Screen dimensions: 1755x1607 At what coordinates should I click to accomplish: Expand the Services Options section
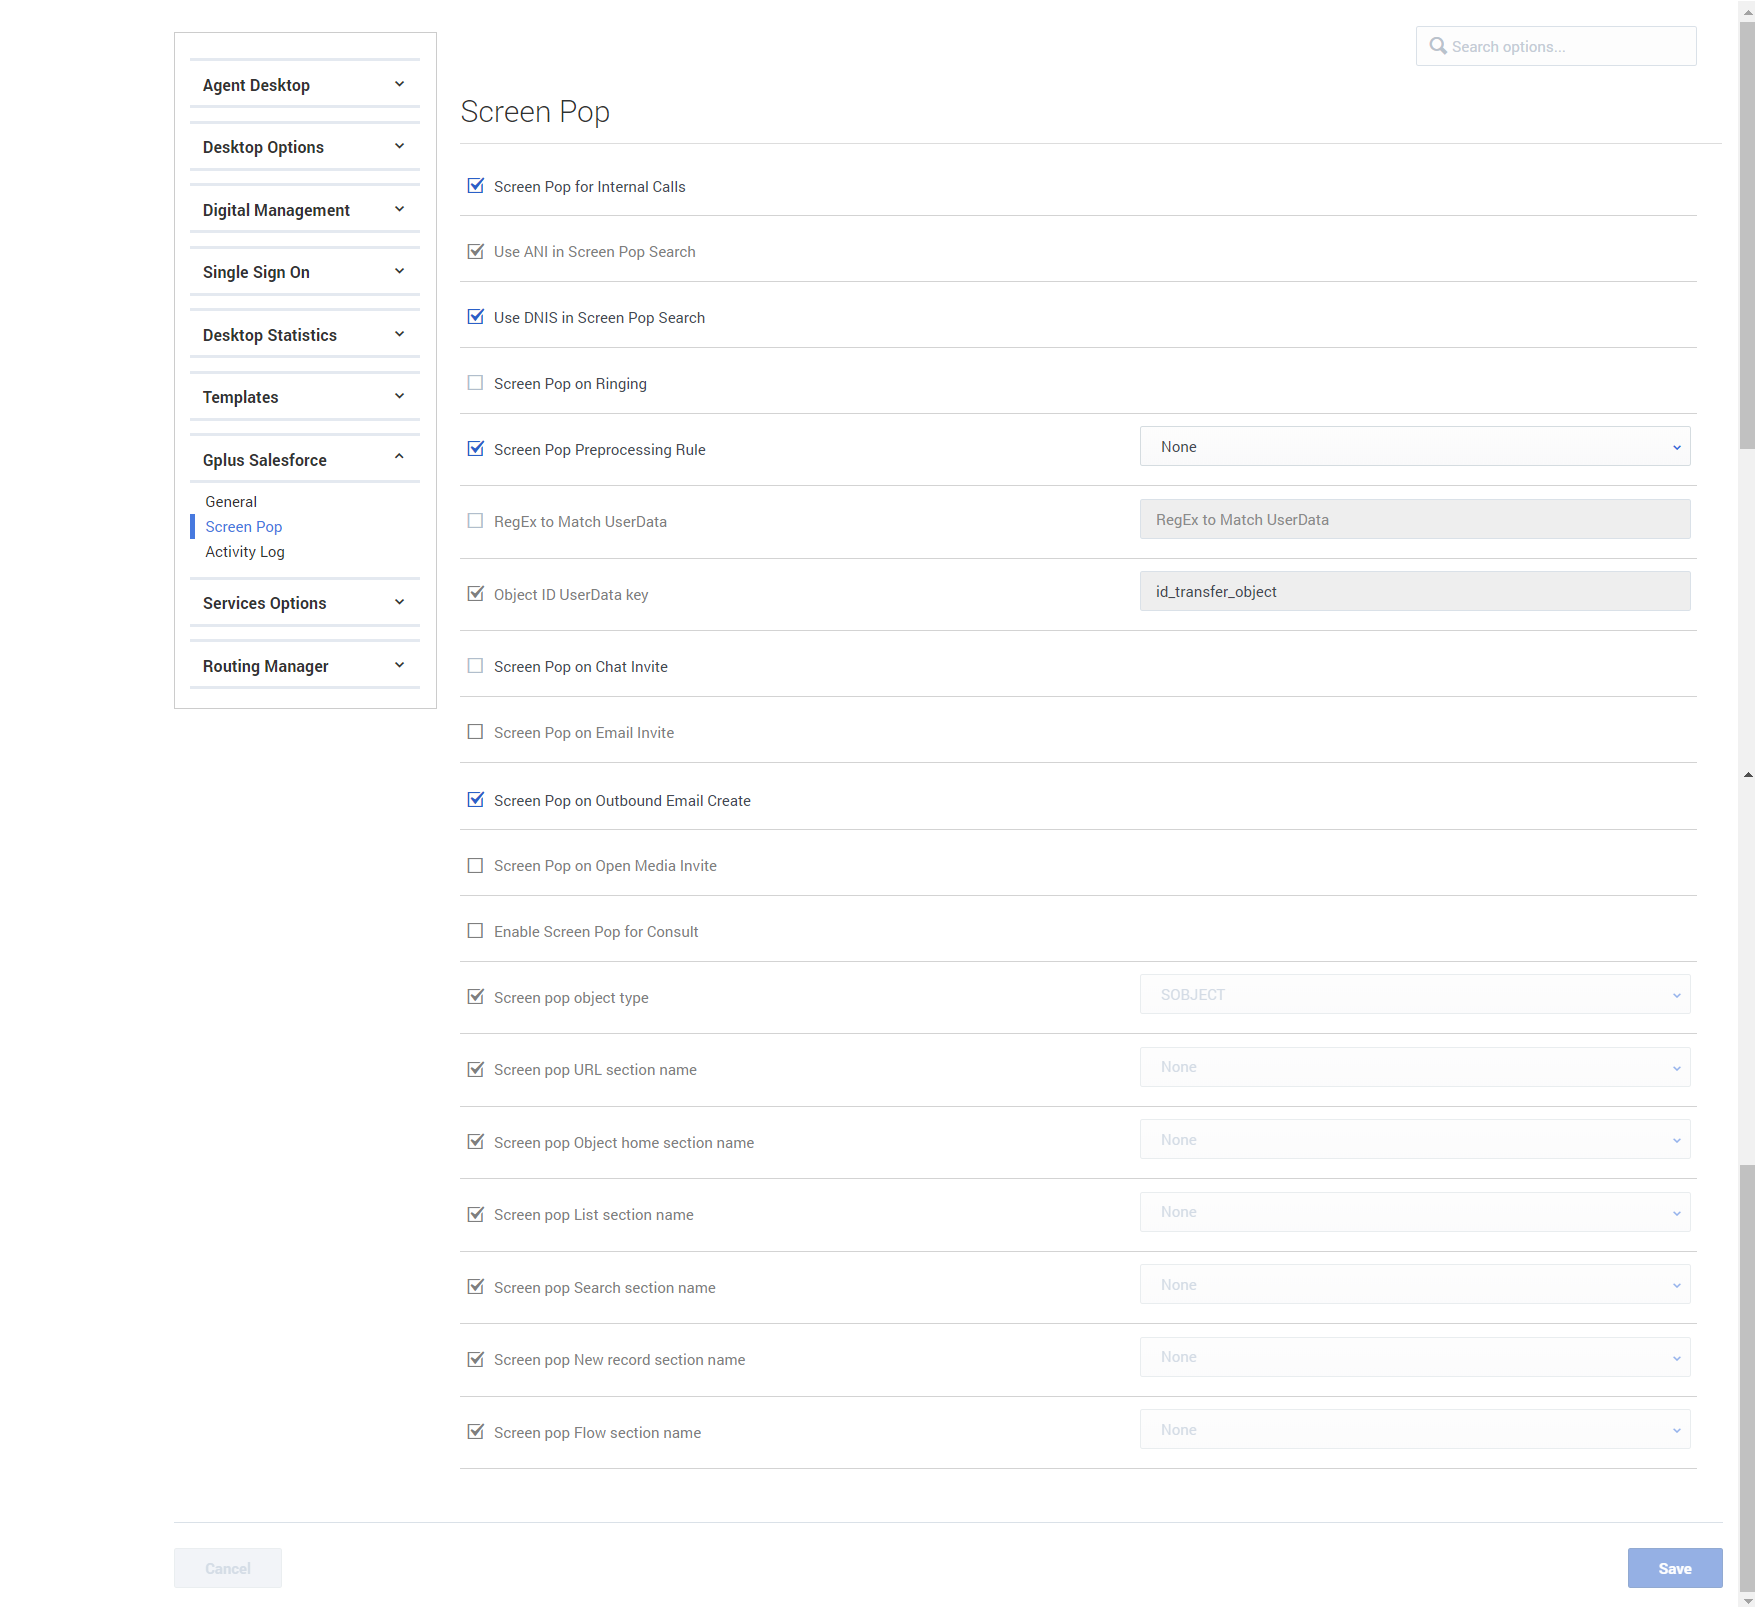click(305, 603)
